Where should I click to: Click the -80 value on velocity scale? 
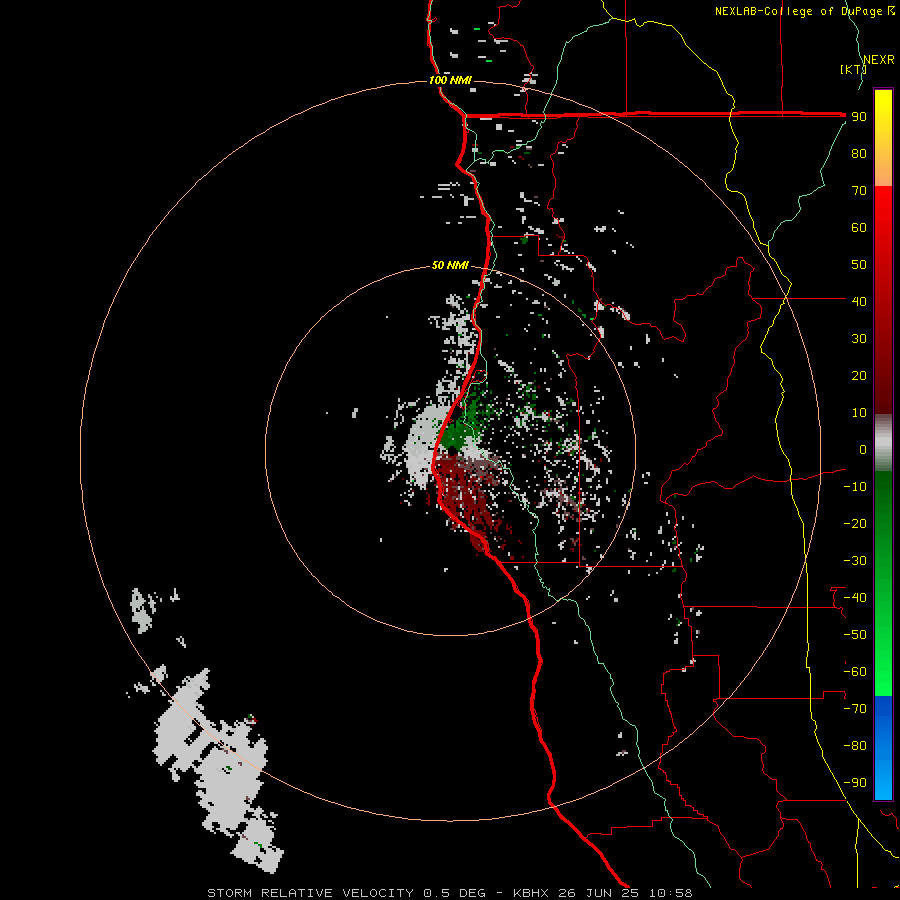855,746
